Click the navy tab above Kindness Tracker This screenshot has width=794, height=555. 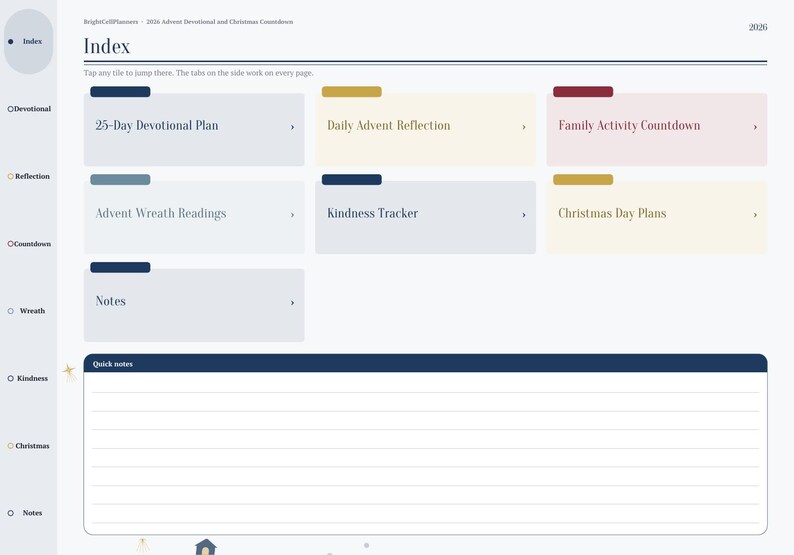tap(351, 179)
